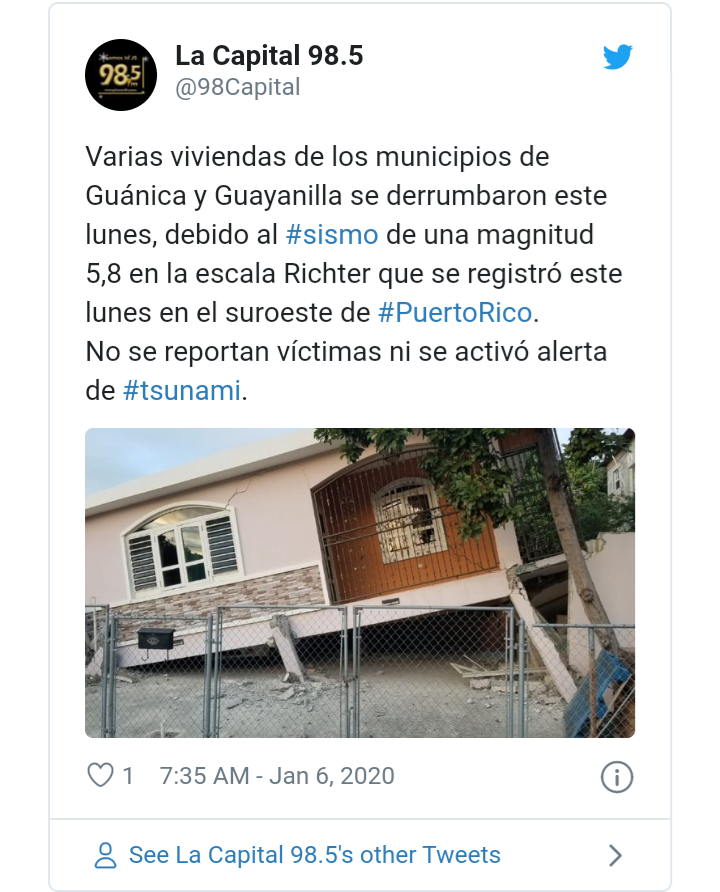Open the @98Capital handle link
The height and width of the screenshot is (892, 720).
click(238, 88)
